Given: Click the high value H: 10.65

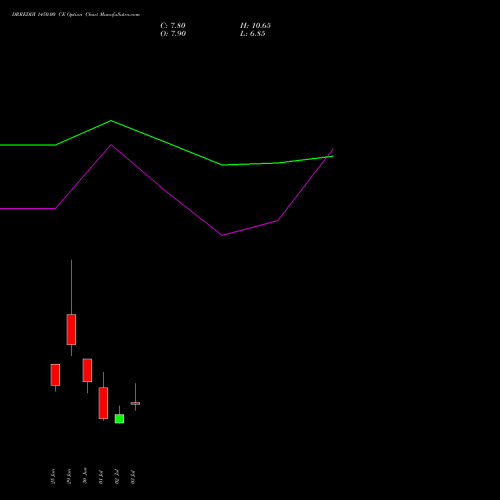Looking at the screenshot, I should tap(255, 26).
